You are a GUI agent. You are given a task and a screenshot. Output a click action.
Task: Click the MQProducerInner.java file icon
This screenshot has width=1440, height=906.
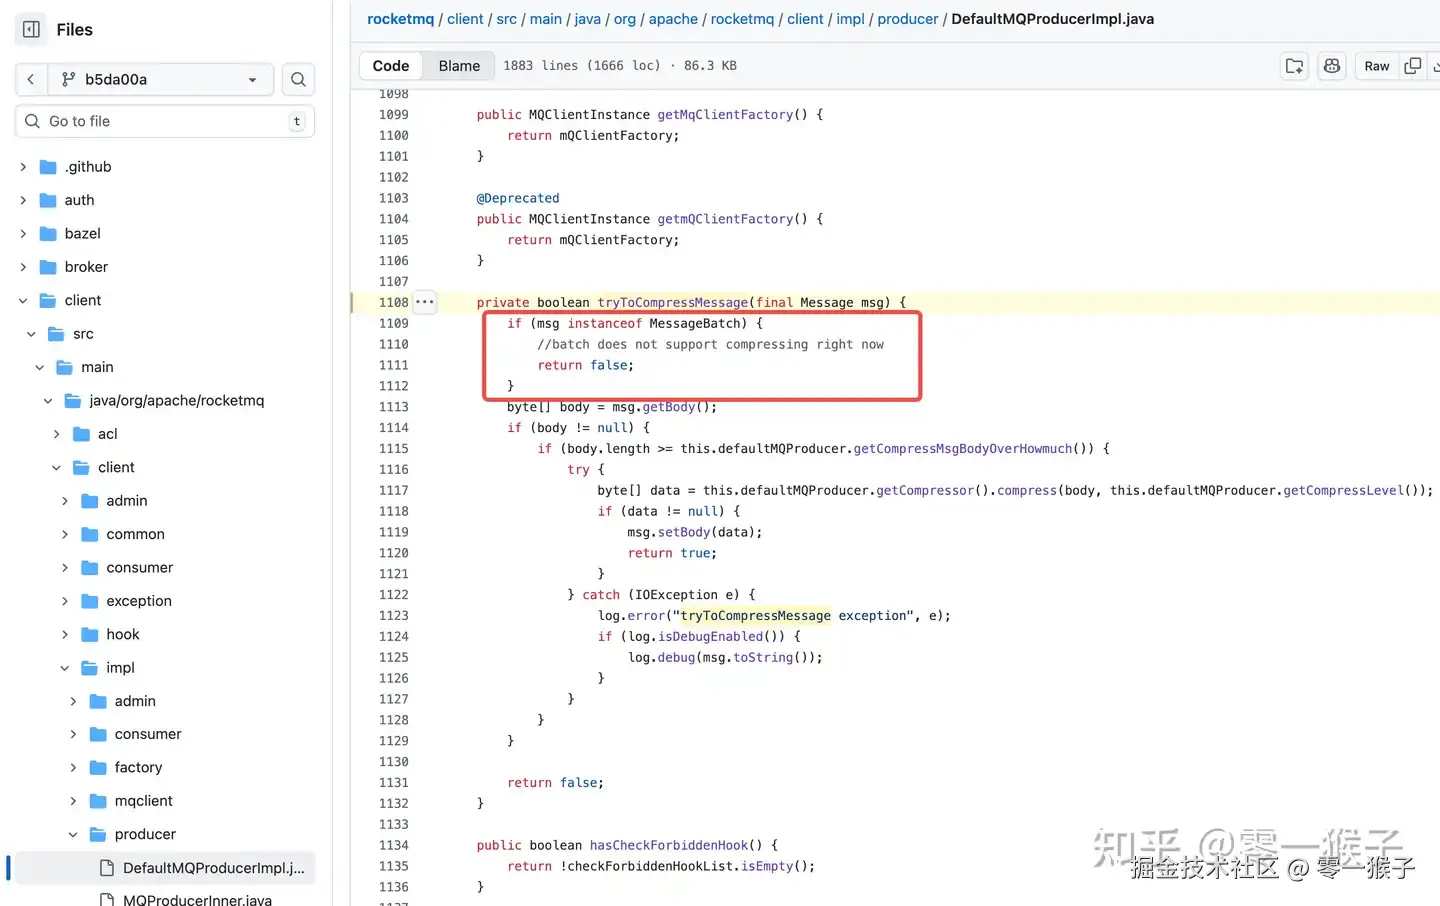(x=107, y=899)
